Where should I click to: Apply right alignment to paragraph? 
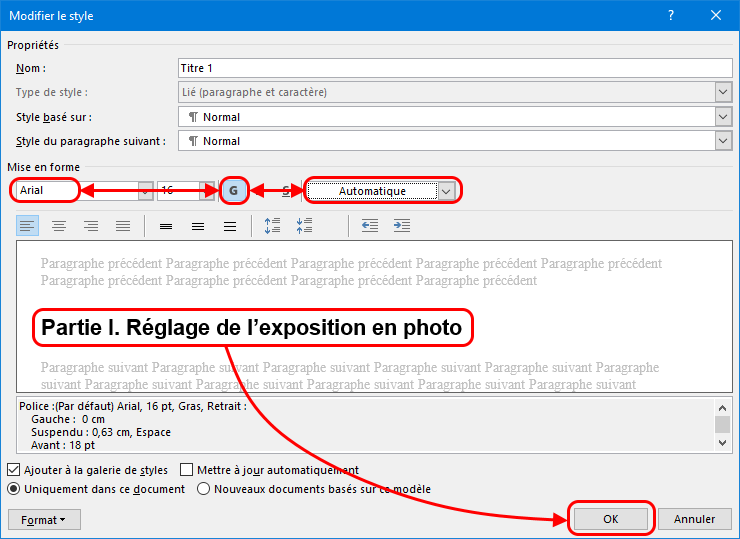tap(91, 226)
